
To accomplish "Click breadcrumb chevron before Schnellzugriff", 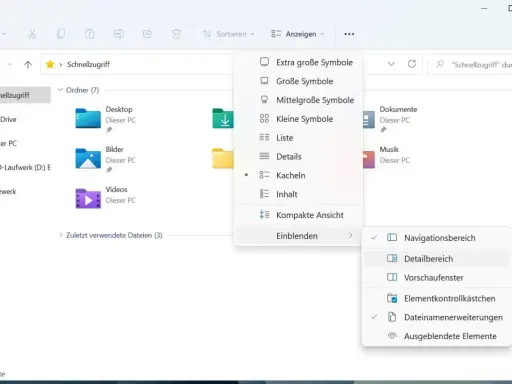I will click(61, 65).
